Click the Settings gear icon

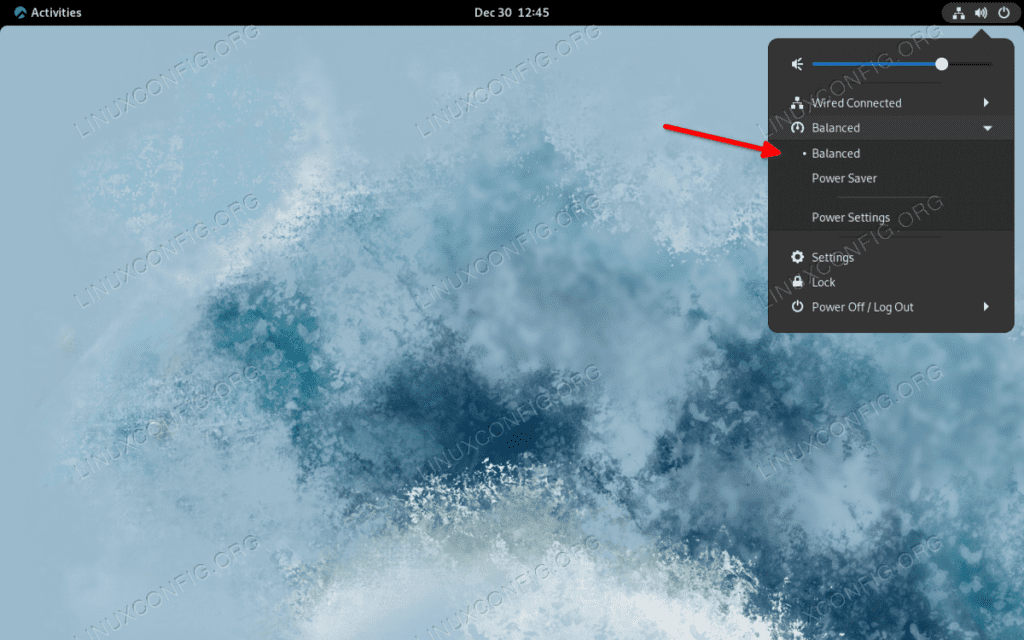(x=797, y=257)
